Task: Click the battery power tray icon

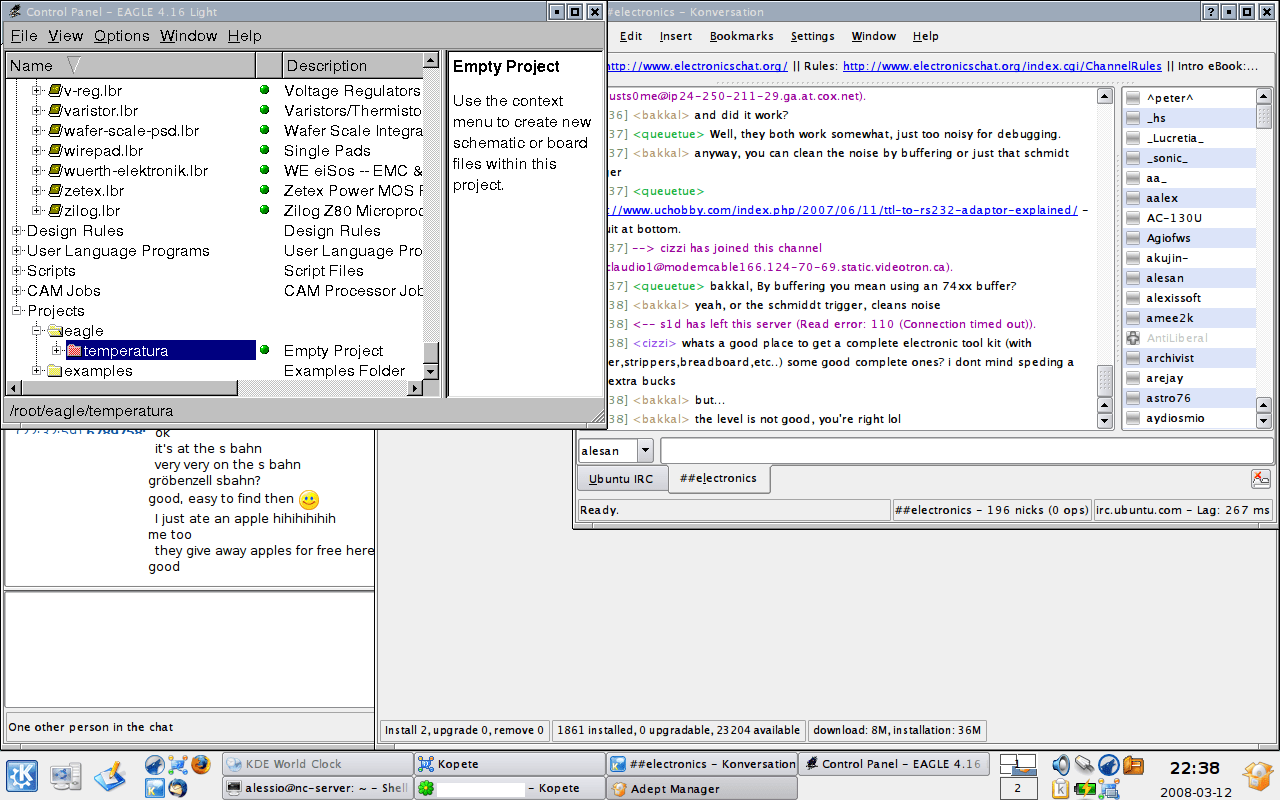Action: coord(1084,789)
